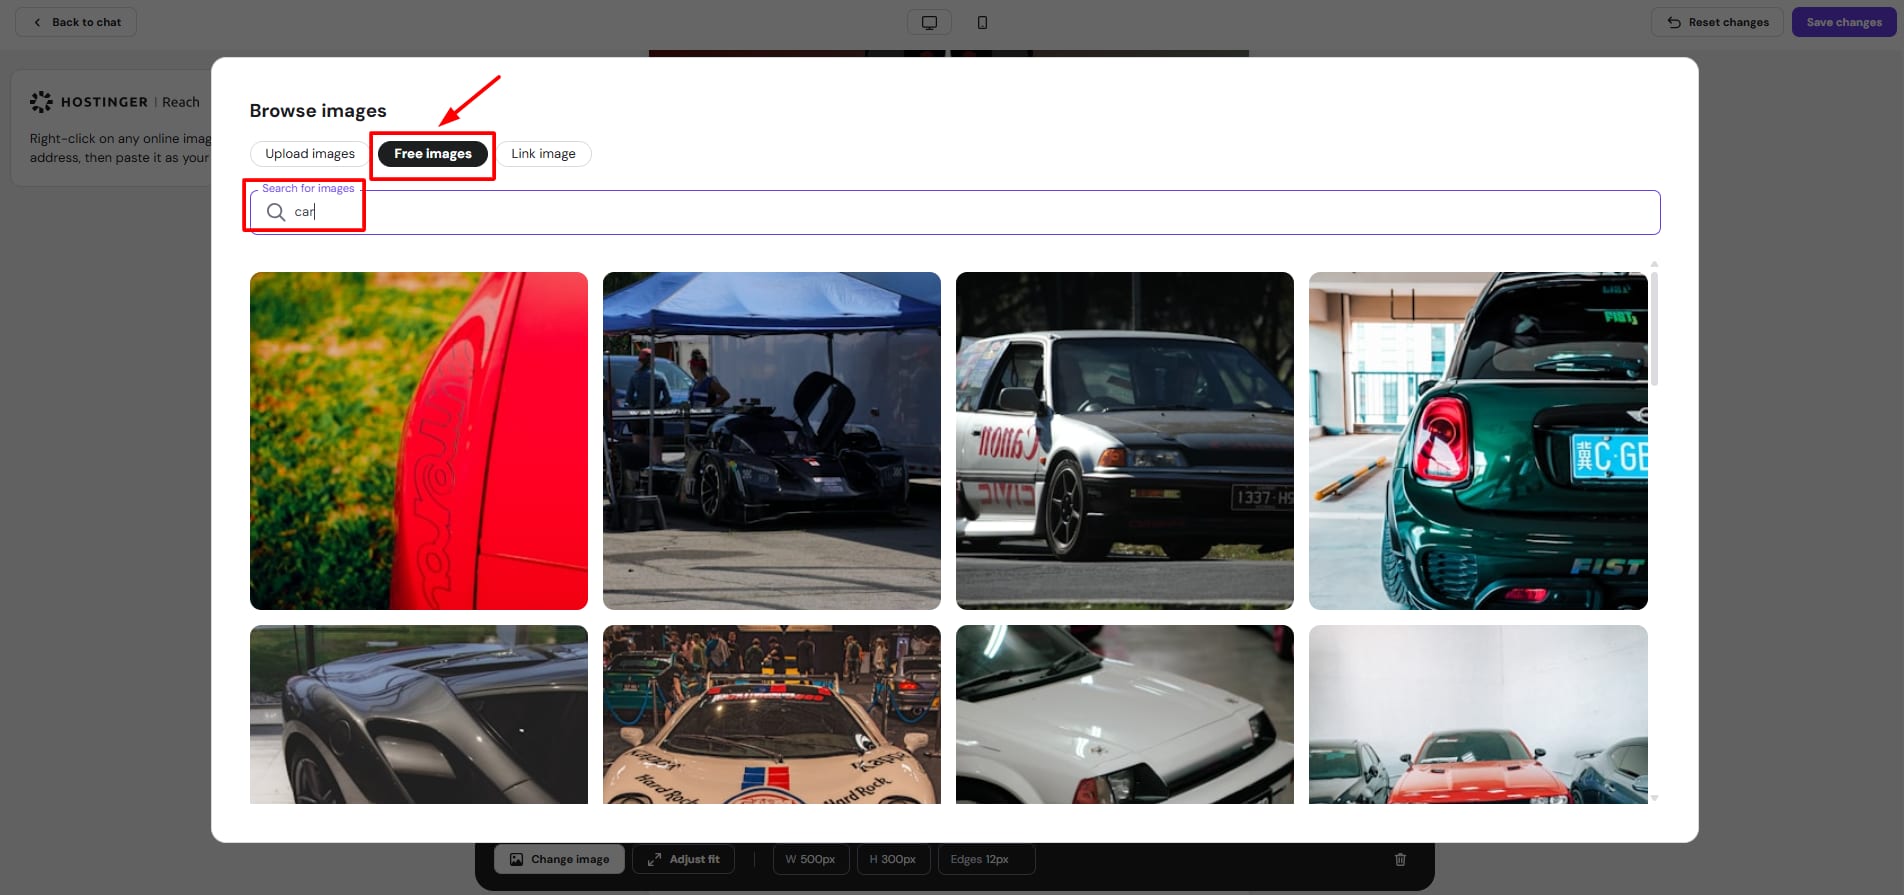The width and height of the screenshot is (1904, 895).
Task: Click the Search for images field
Action: tap(960, 212)
